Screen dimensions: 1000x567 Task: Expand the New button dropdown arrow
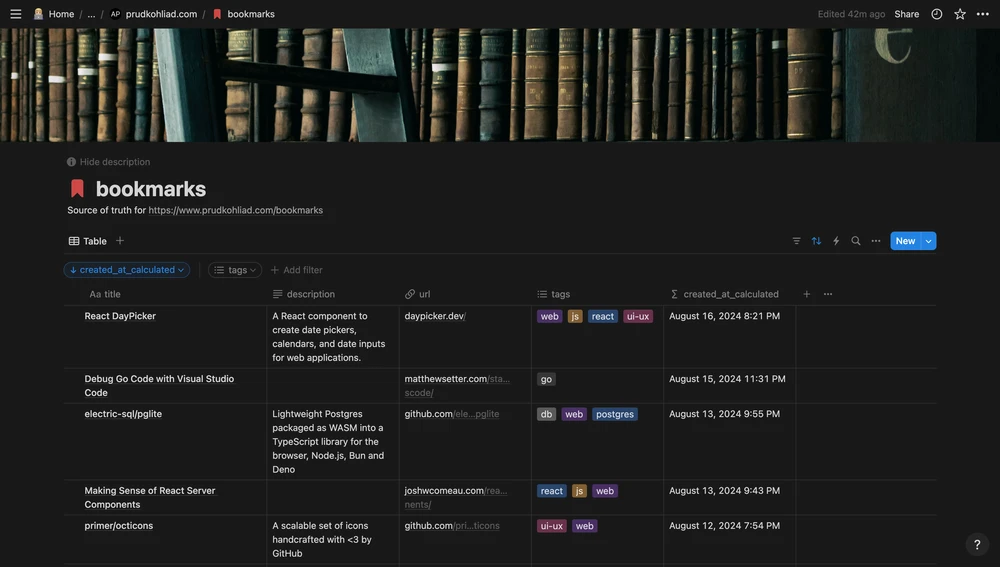click(x=929, y=241)
